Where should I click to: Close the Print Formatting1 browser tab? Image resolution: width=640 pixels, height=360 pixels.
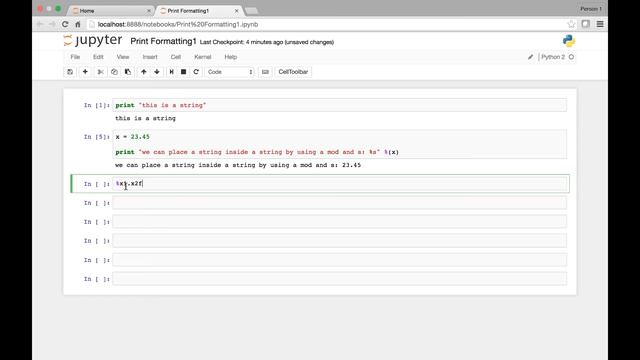click(x=236, y=11)
